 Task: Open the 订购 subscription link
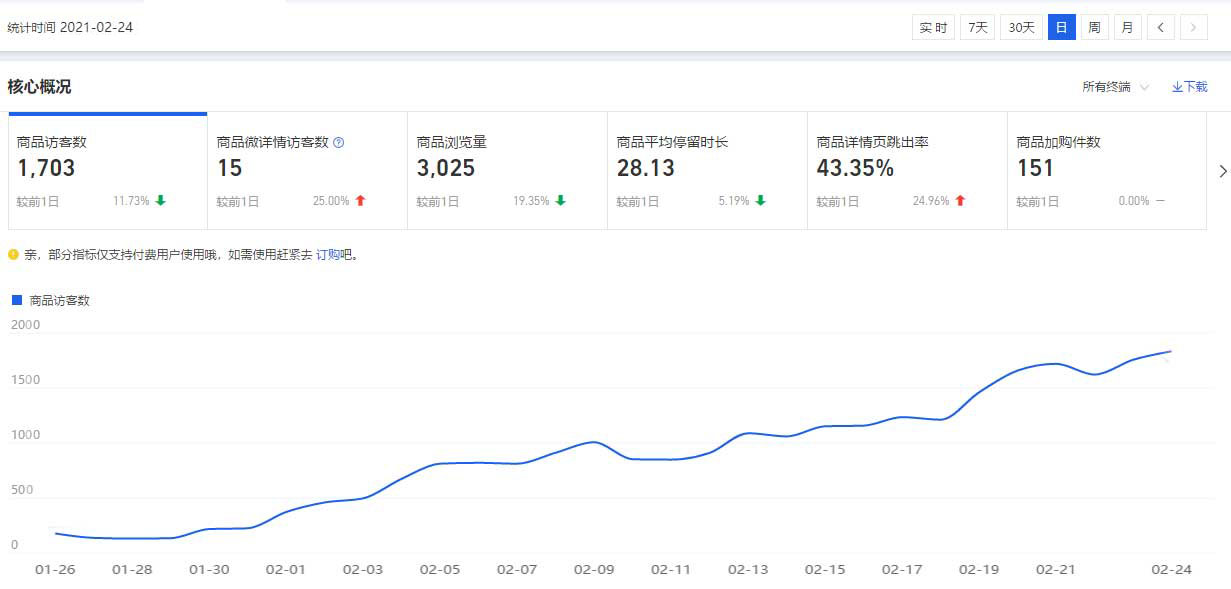328,255
